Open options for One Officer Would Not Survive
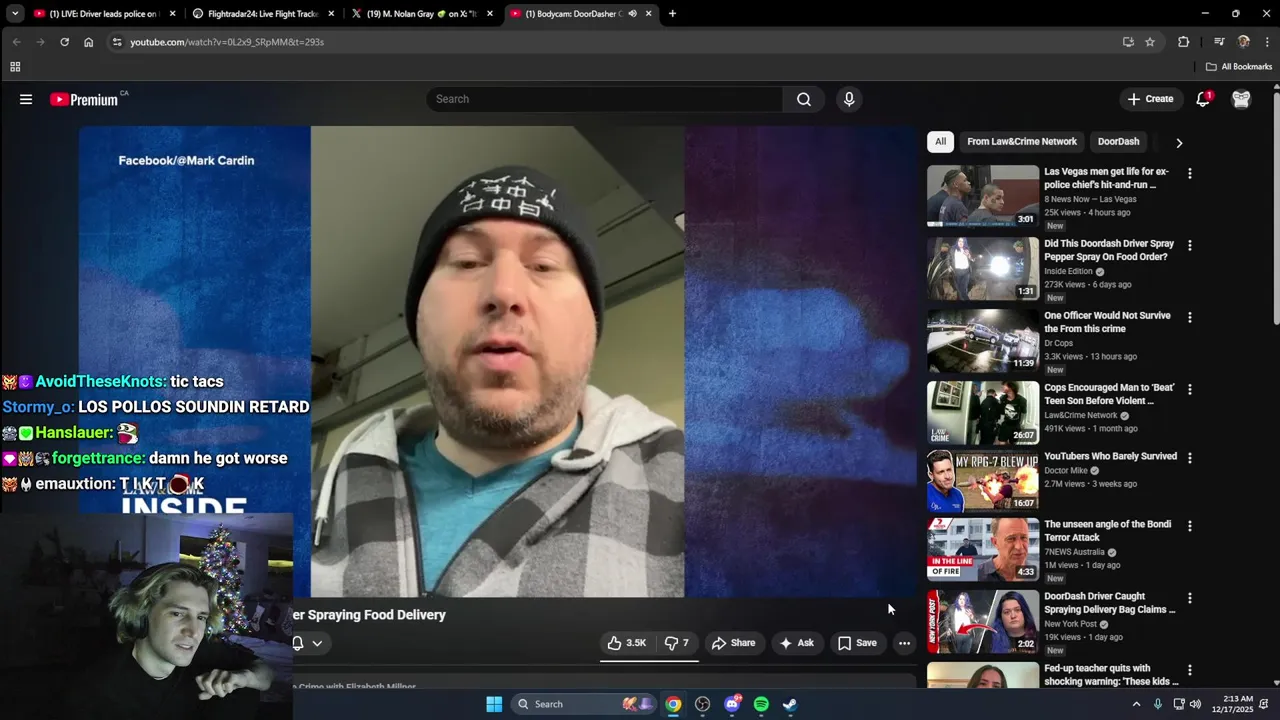 (1189, 318)
